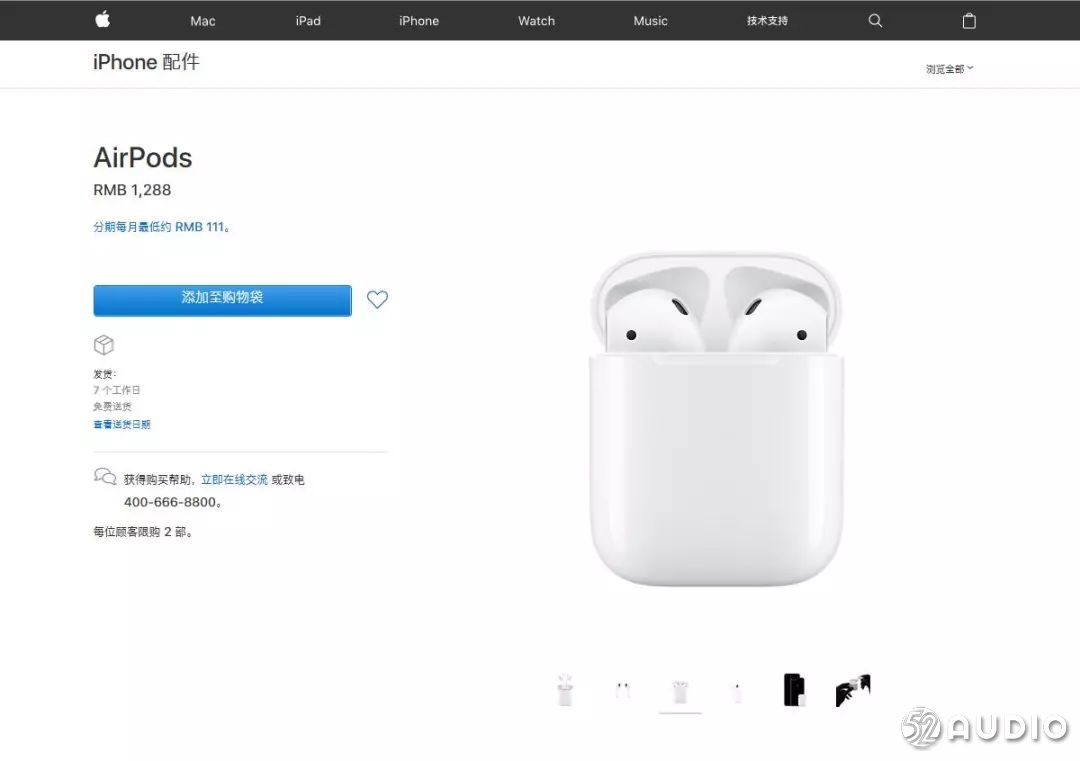Open the Watch nav item

click(x=537, y=21)
